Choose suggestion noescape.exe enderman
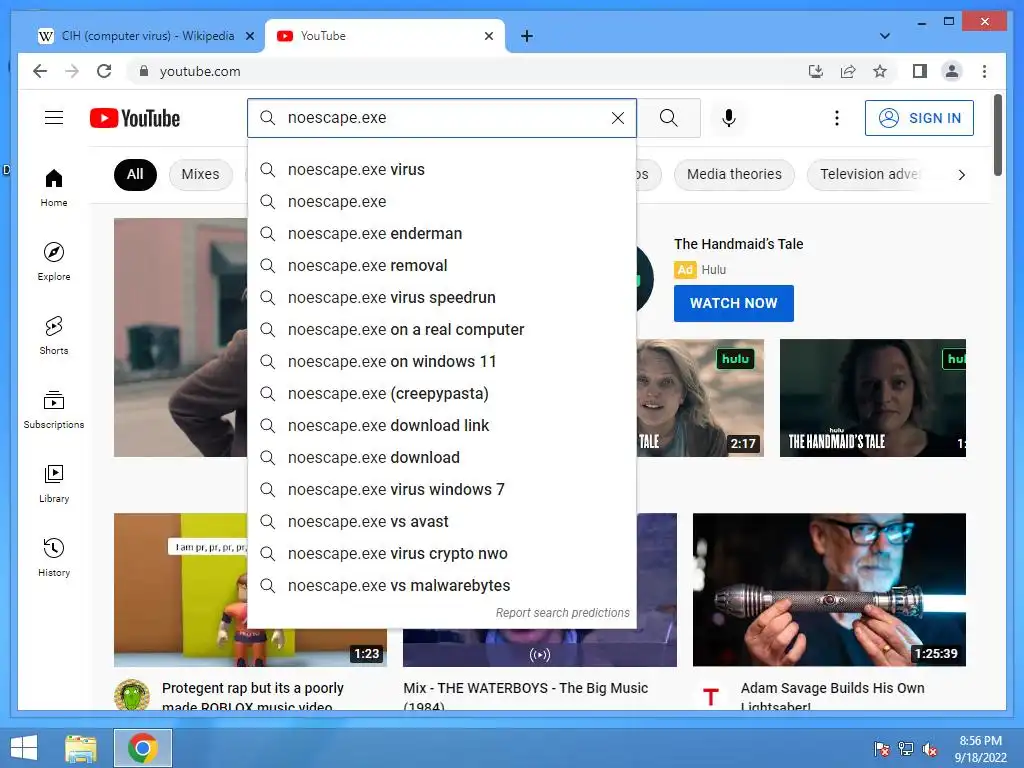This screenshot has height=768, width=1024. click(442, 233)
